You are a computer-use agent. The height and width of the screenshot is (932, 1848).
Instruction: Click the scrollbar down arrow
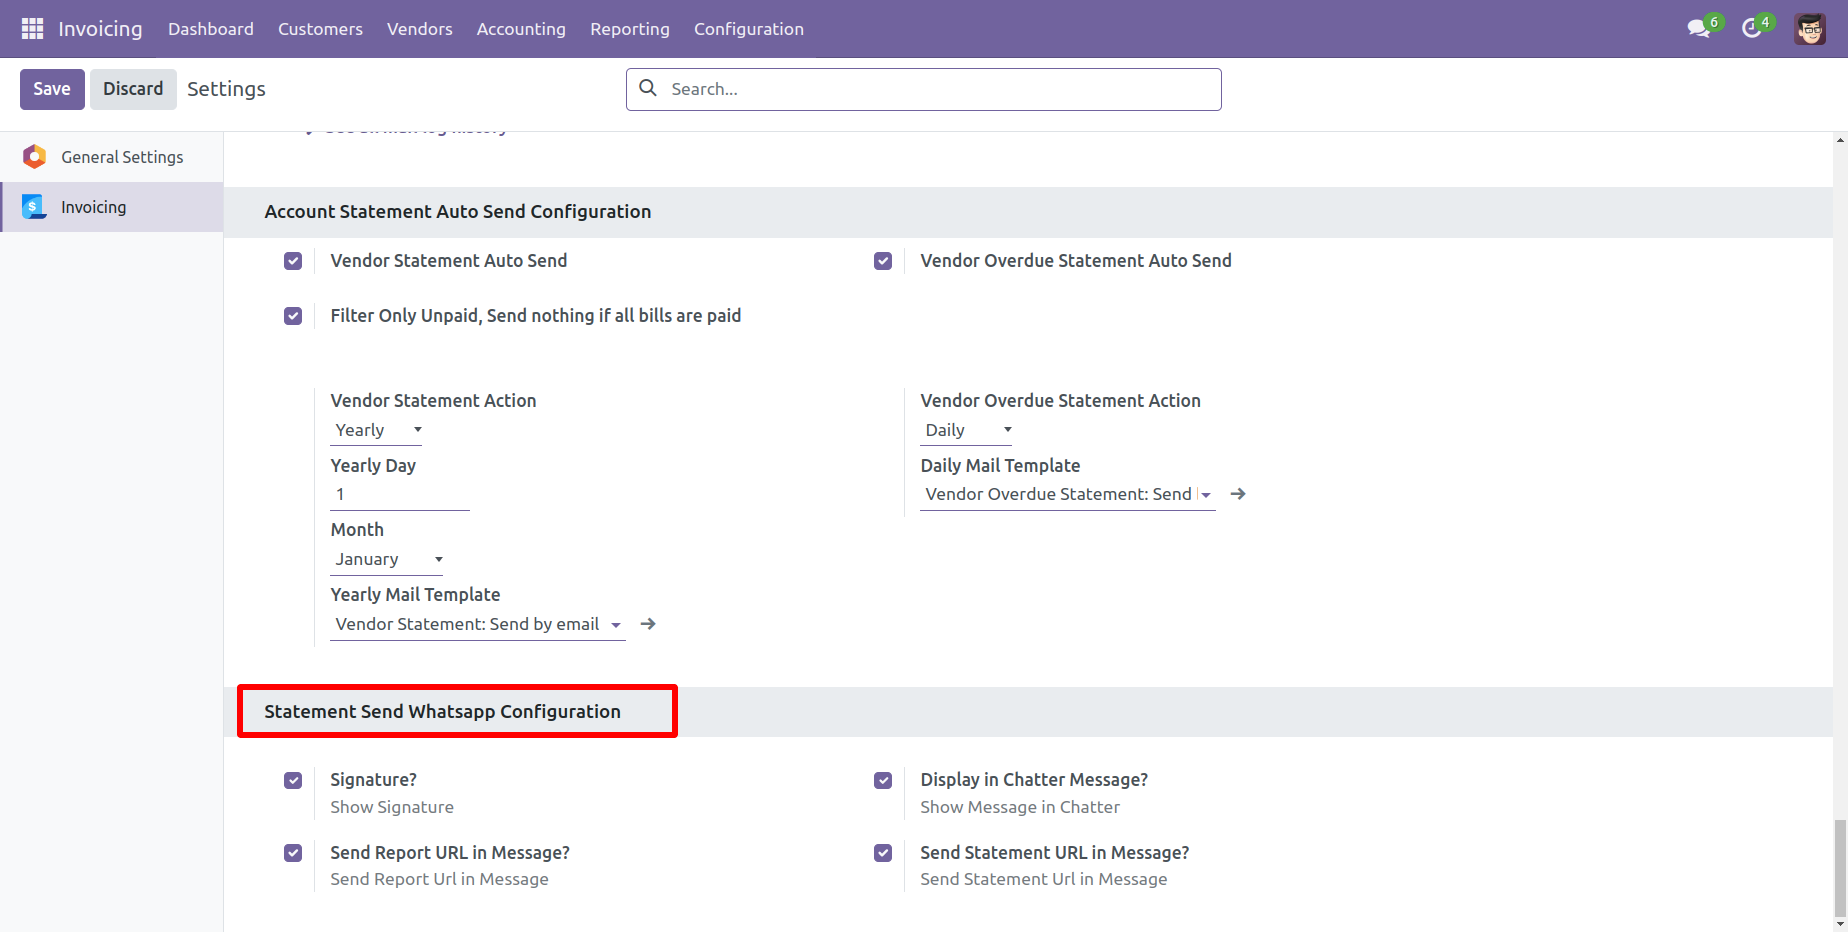pyautogui.click(x=1840, y=924)
